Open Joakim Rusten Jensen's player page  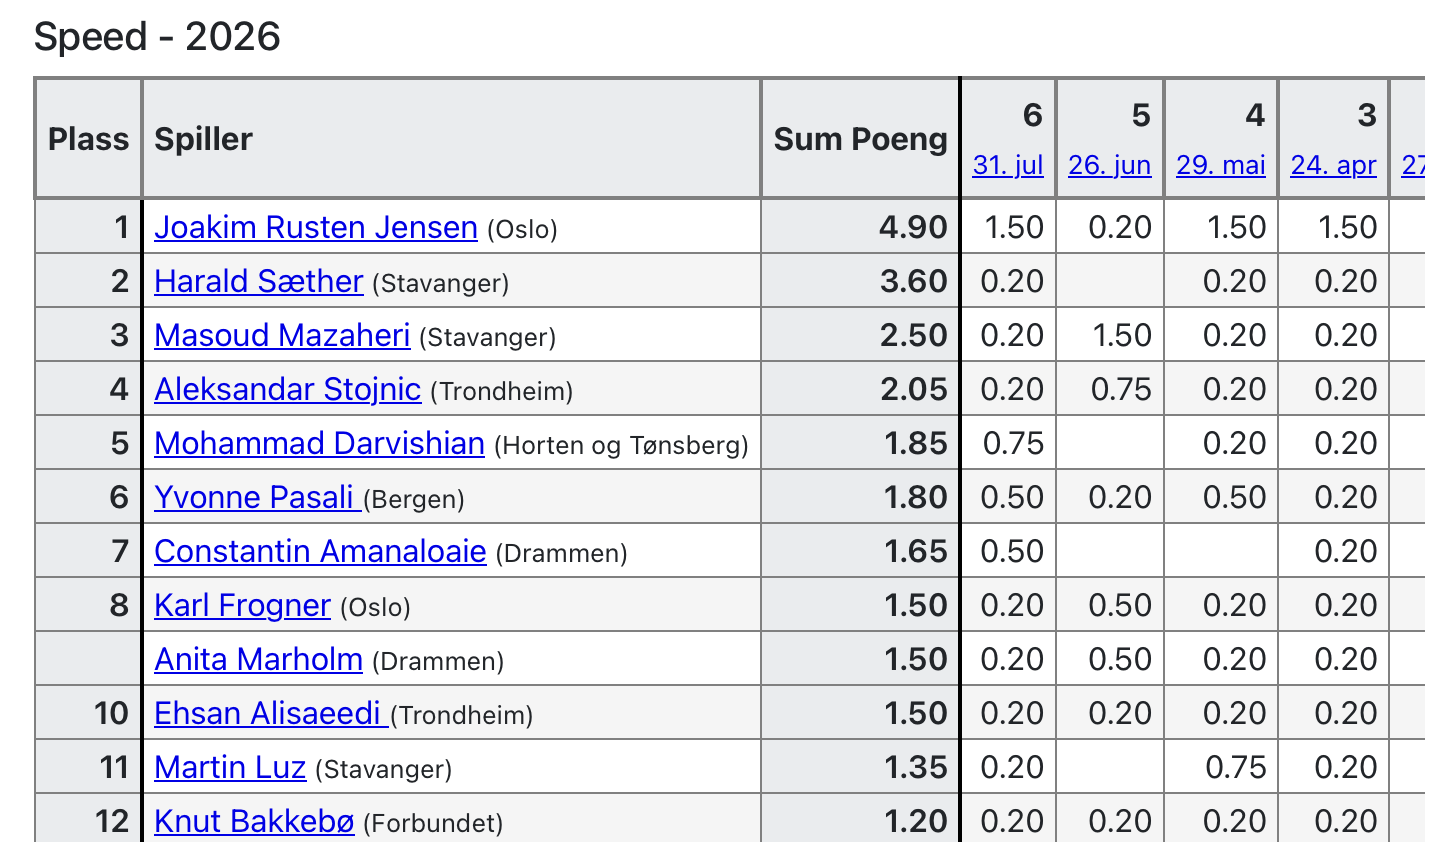[x=316, y=228]
